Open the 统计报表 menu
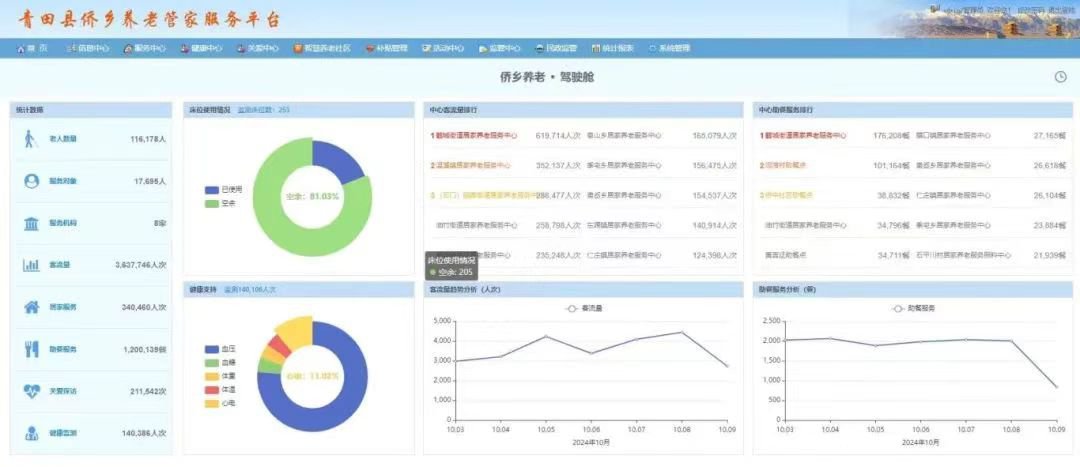The width and height of the screenshot is (1080, 467). (x=612, y=48)
